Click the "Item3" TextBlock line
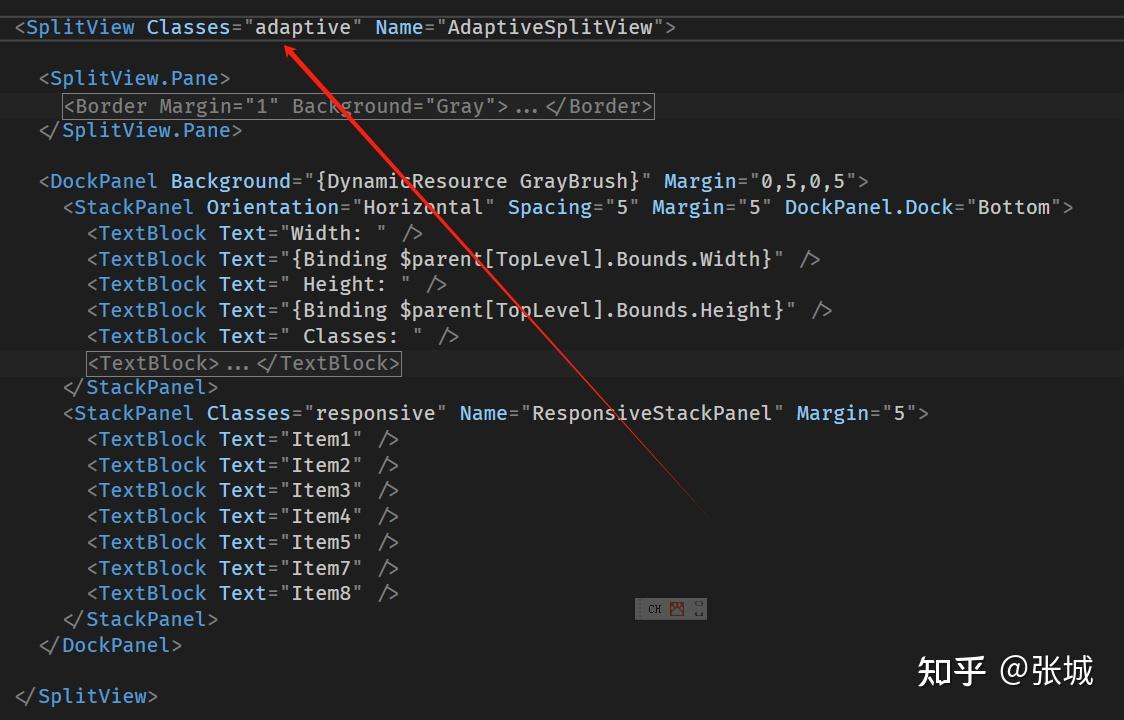The height and width of the screenshot is (720, 1124). [x=243, y=491]
